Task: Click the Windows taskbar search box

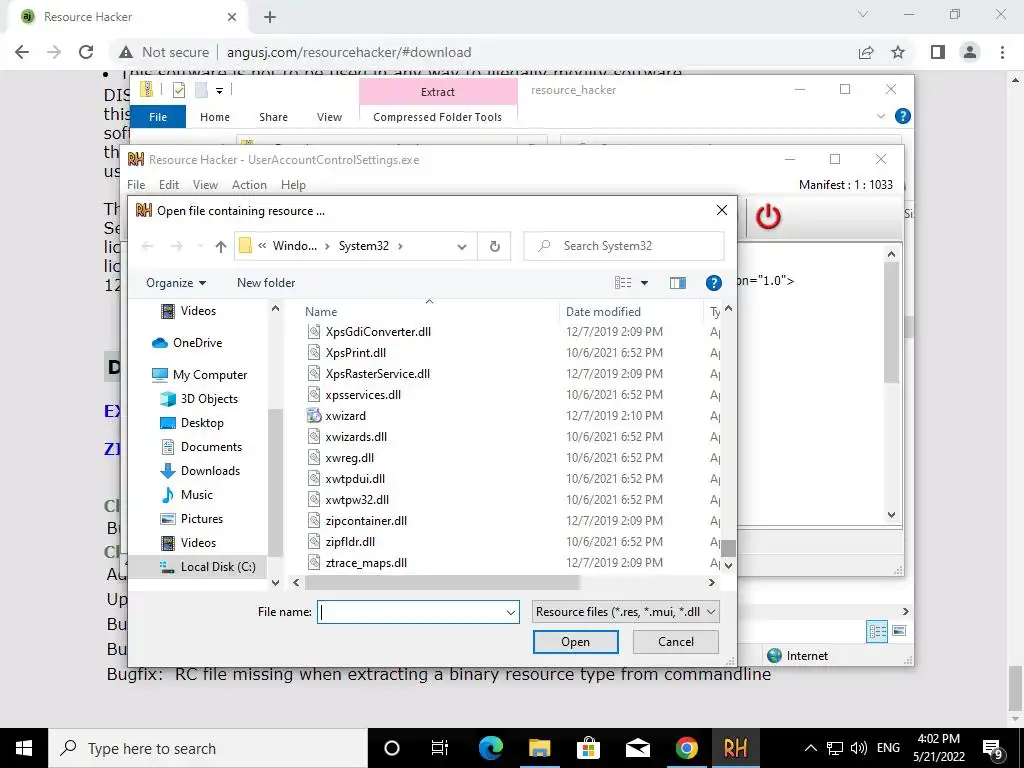Action: 208,748
